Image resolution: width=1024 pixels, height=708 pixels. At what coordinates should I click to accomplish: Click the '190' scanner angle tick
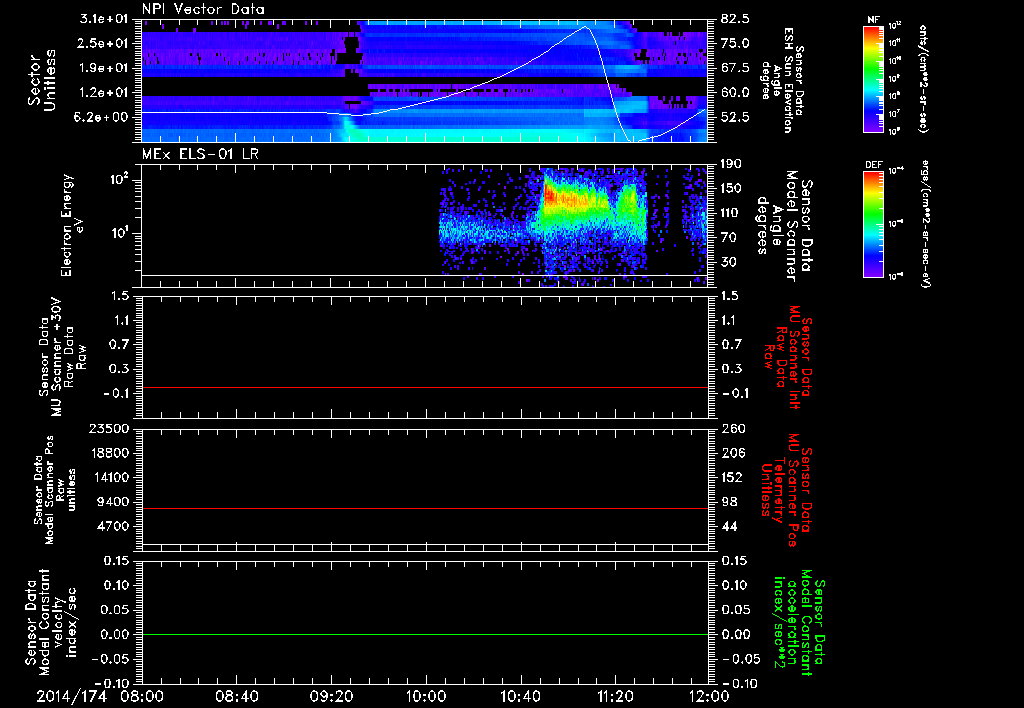point(731,164)
